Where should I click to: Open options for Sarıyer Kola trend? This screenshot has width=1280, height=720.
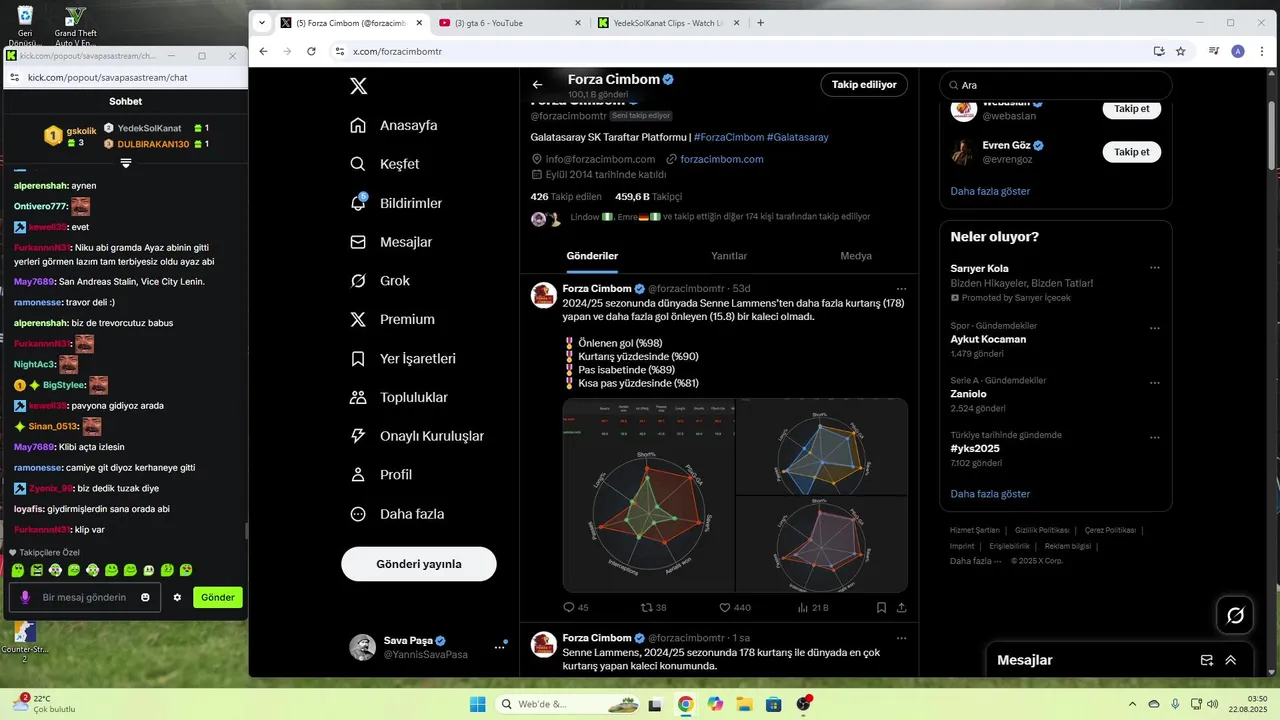[x=1155, y=268]
